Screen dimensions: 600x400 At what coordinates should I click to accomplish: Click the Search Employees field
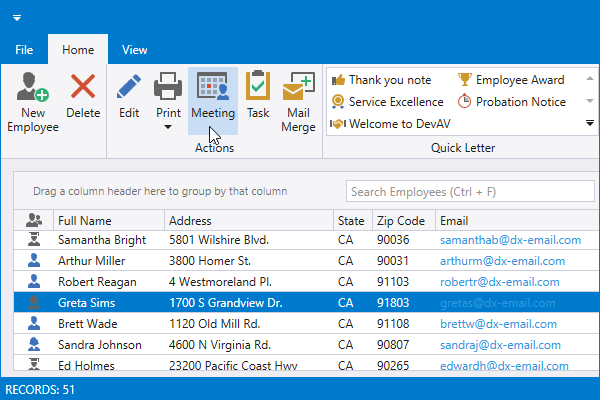464,191
